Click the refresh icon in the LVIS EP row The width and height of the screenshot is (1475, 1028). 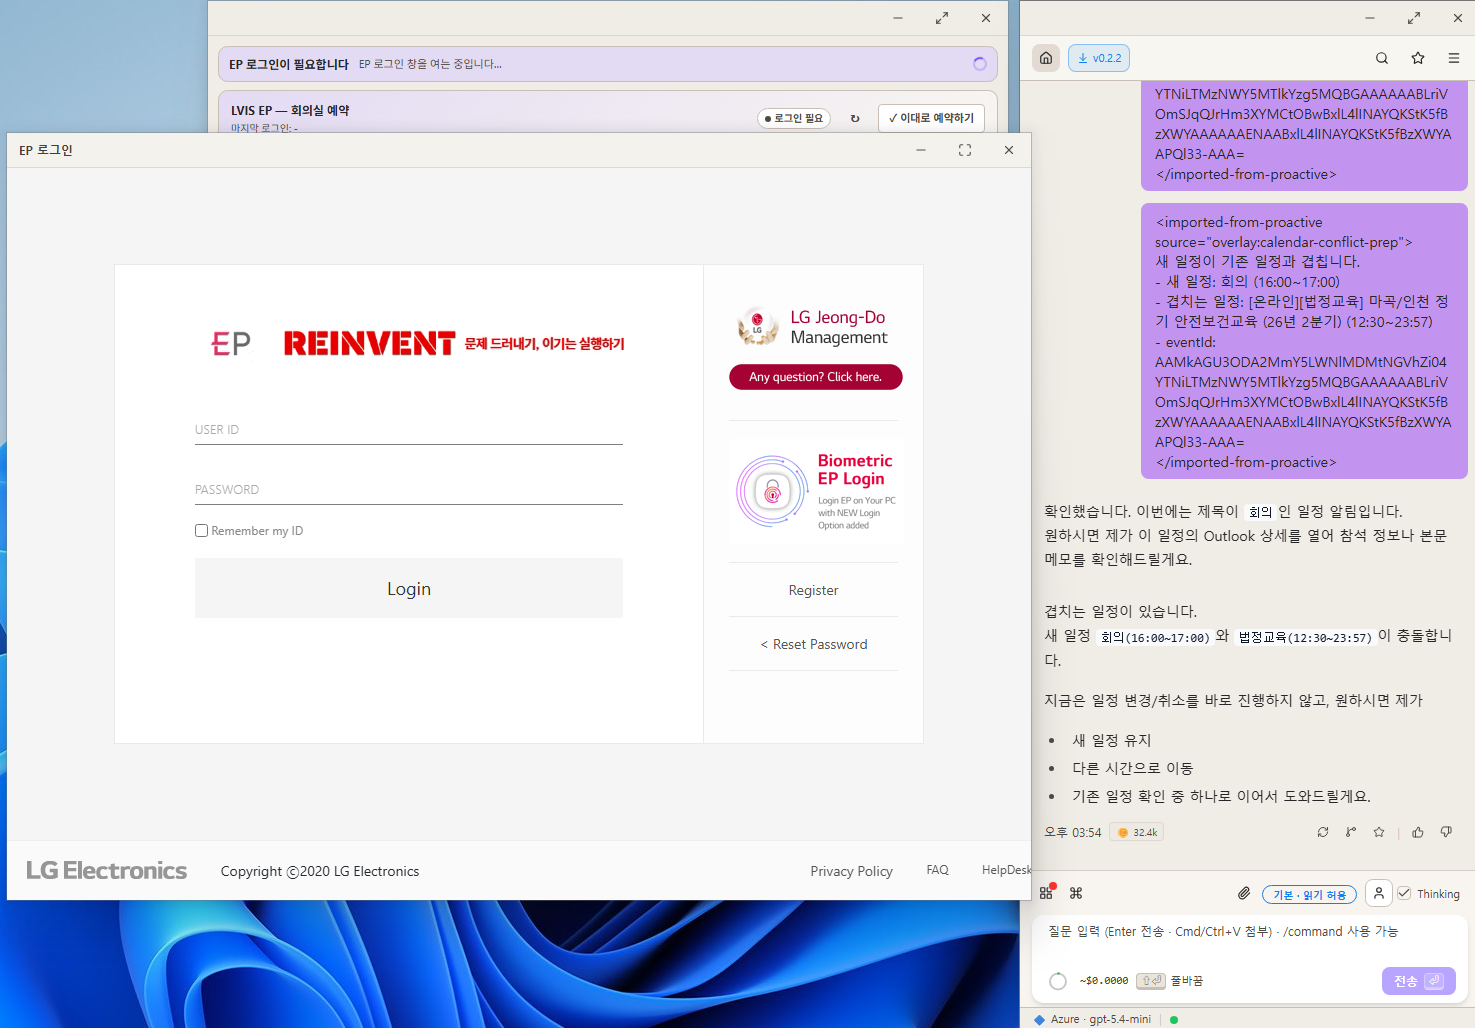[x=855, y=118]
